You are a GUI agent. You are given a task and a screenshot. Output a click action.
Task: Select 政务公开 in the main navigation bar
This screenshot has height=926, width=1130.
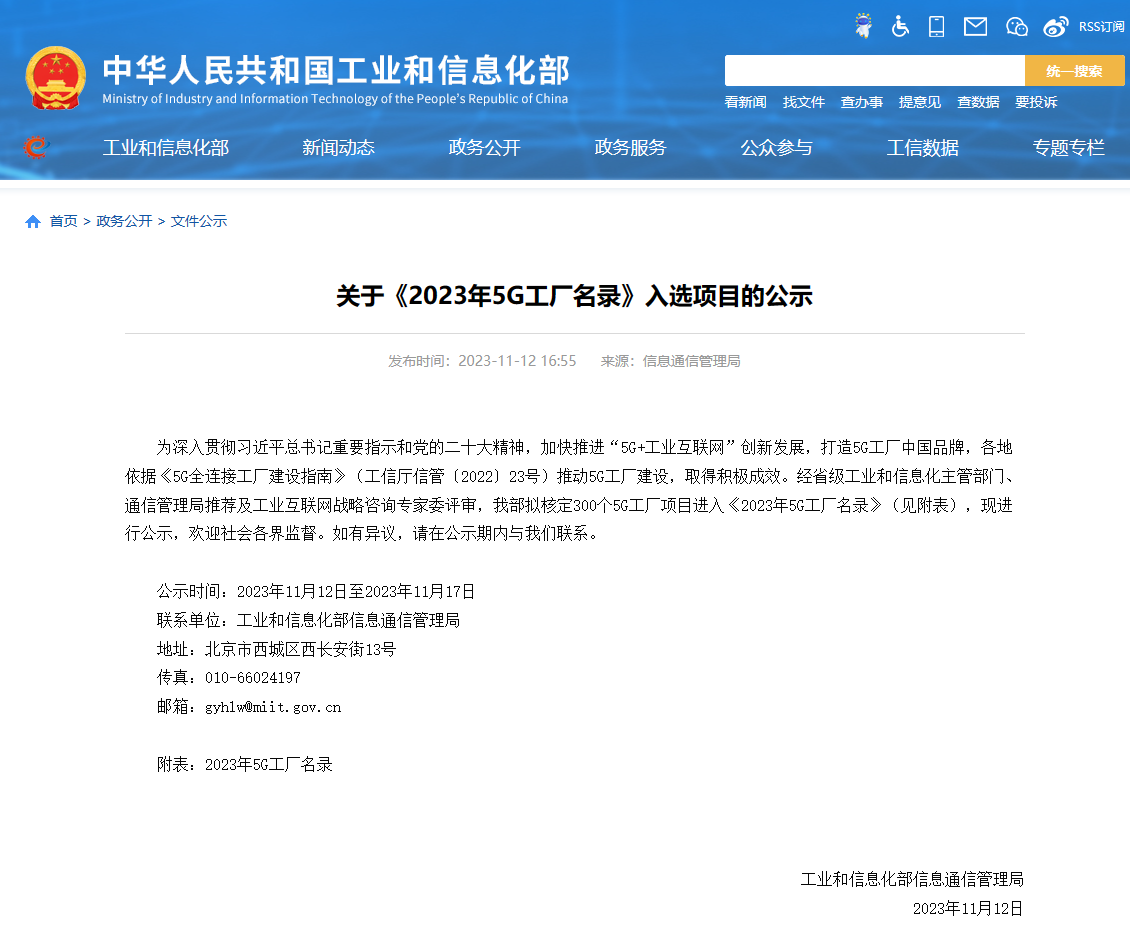(x=484, y=148)
